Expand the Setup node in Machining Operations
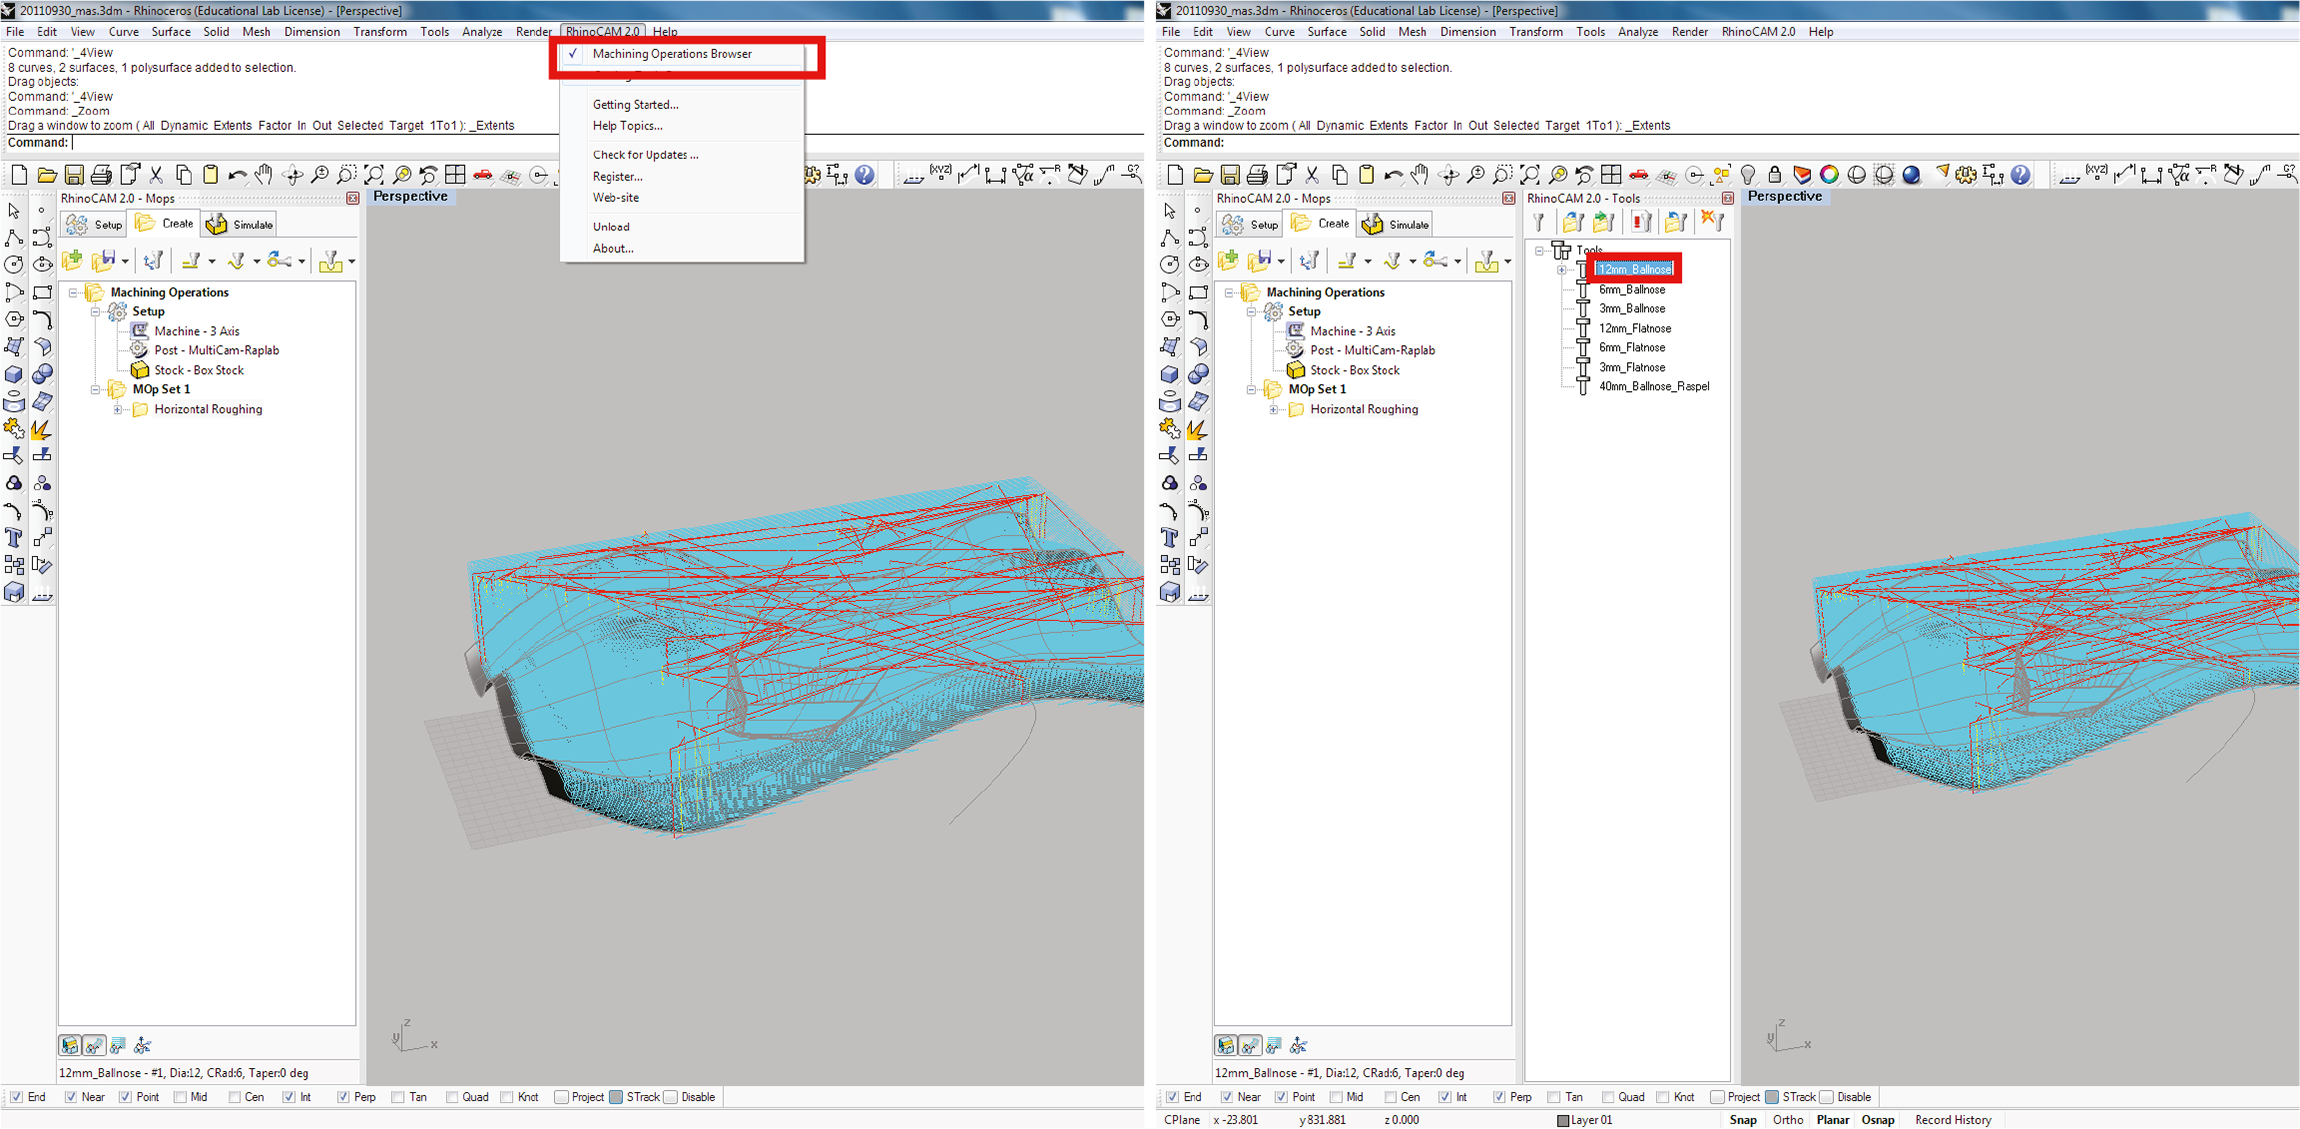 click(94, 311)
